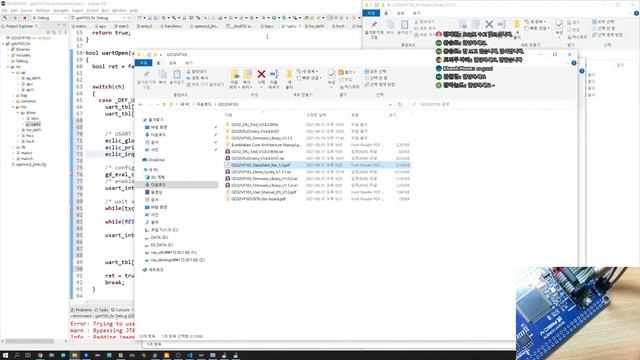640x360 pixels.
Task: Open the Console tab in Eclipse bottom panel
Action: (x=120, y=310)
